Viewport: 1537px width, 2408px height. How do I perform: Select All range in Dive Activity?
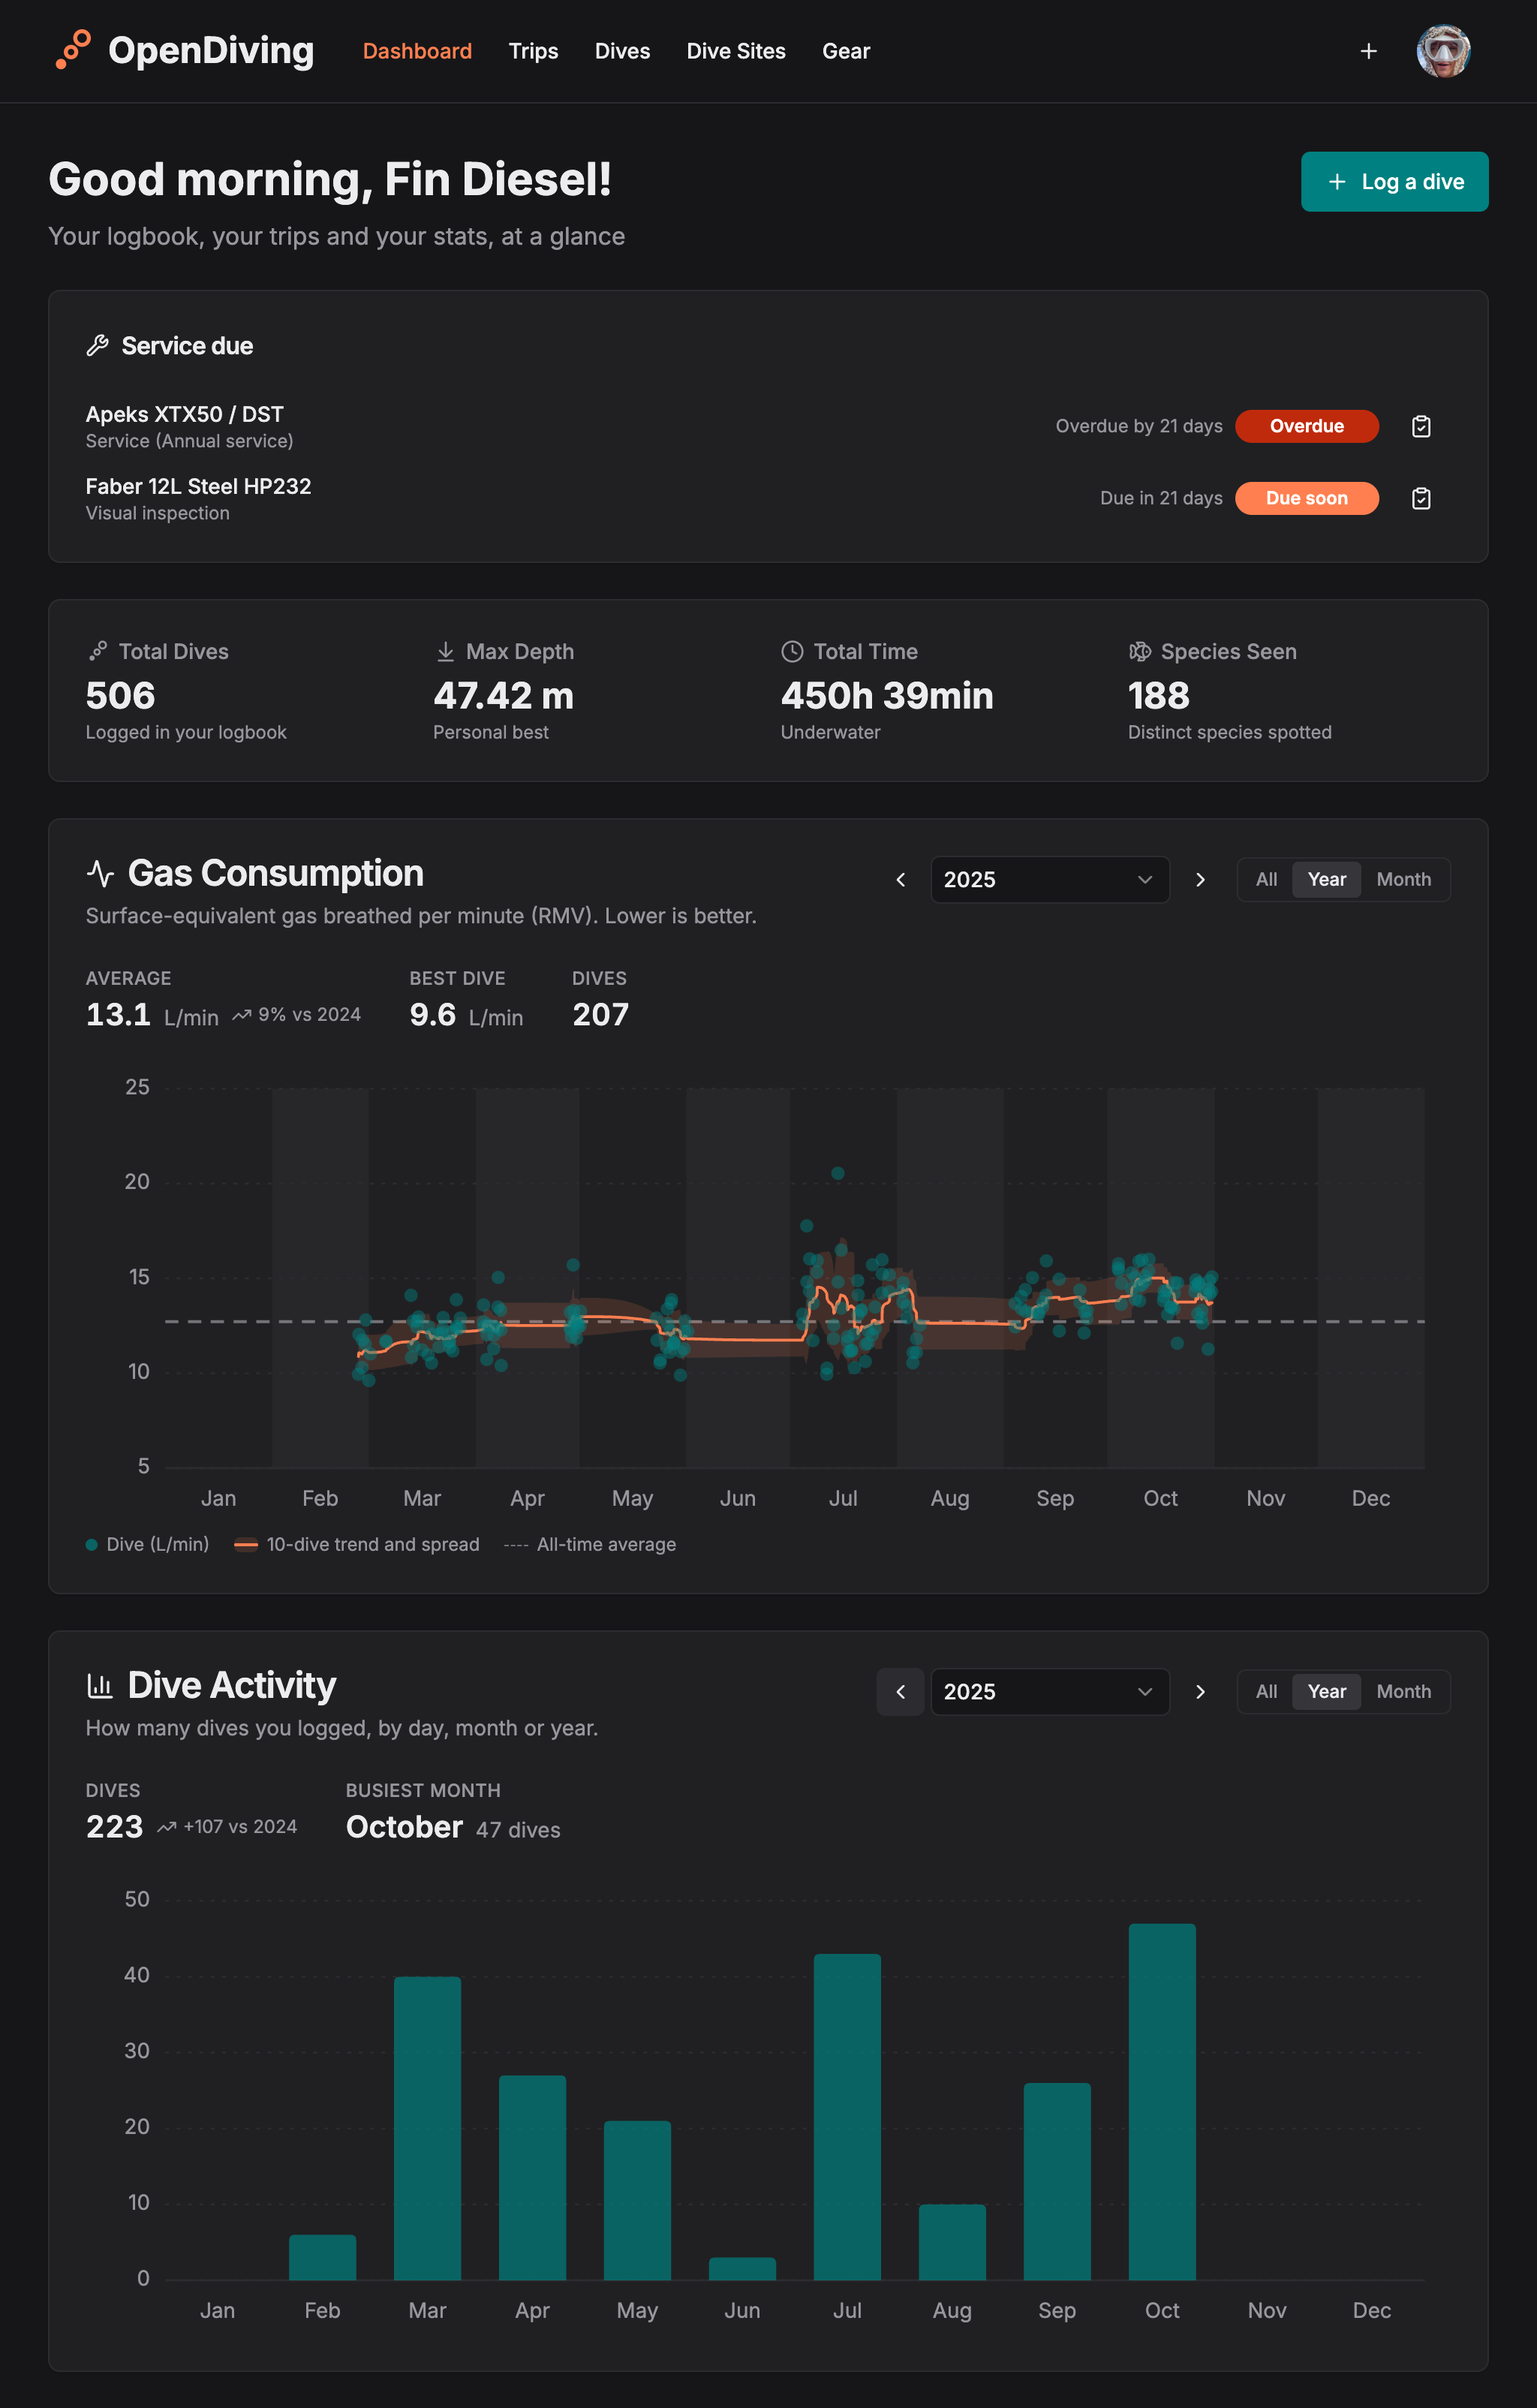tap(1266, 1692)
